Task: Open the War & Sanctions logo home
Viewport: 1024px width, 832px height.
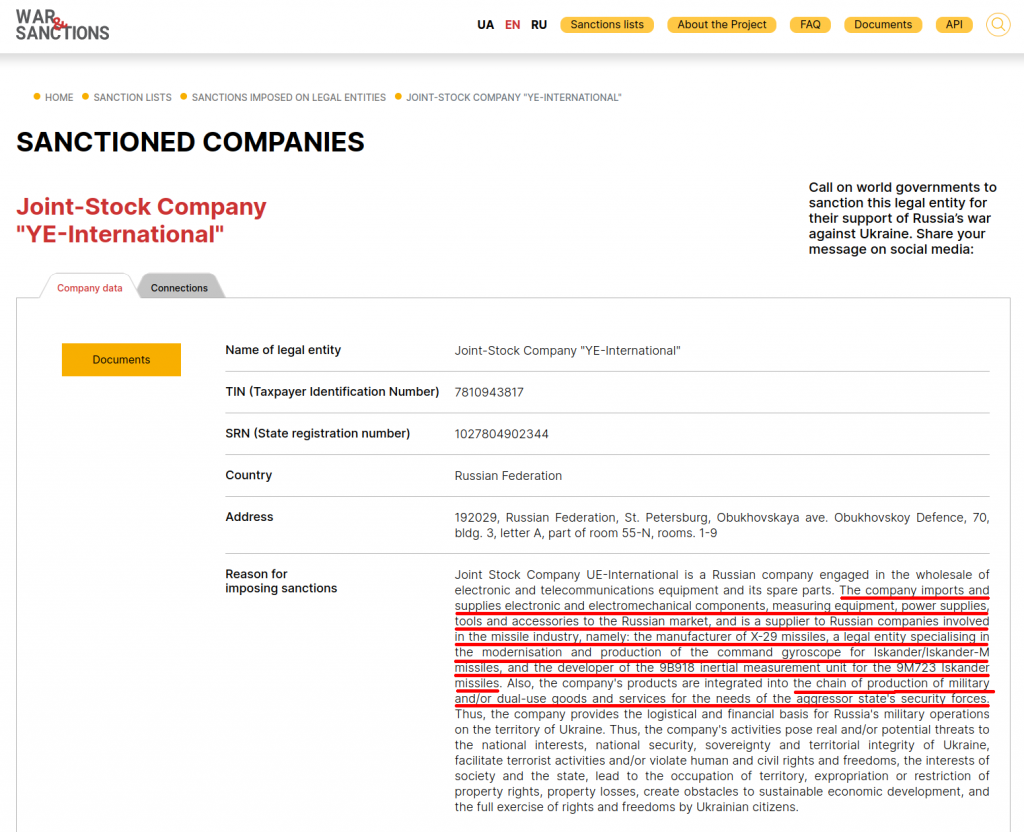Action: coord(62,25)
